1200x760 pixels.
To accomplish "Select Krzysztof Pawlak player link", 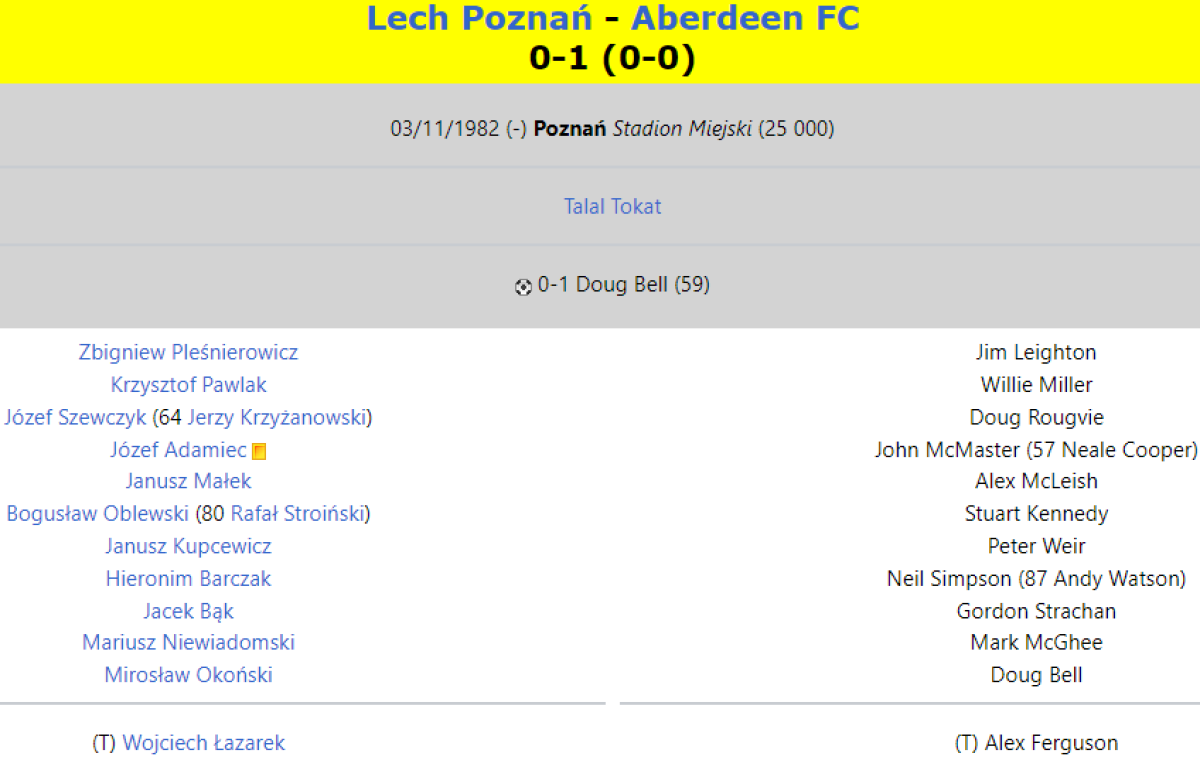I will tap(188, 385).
